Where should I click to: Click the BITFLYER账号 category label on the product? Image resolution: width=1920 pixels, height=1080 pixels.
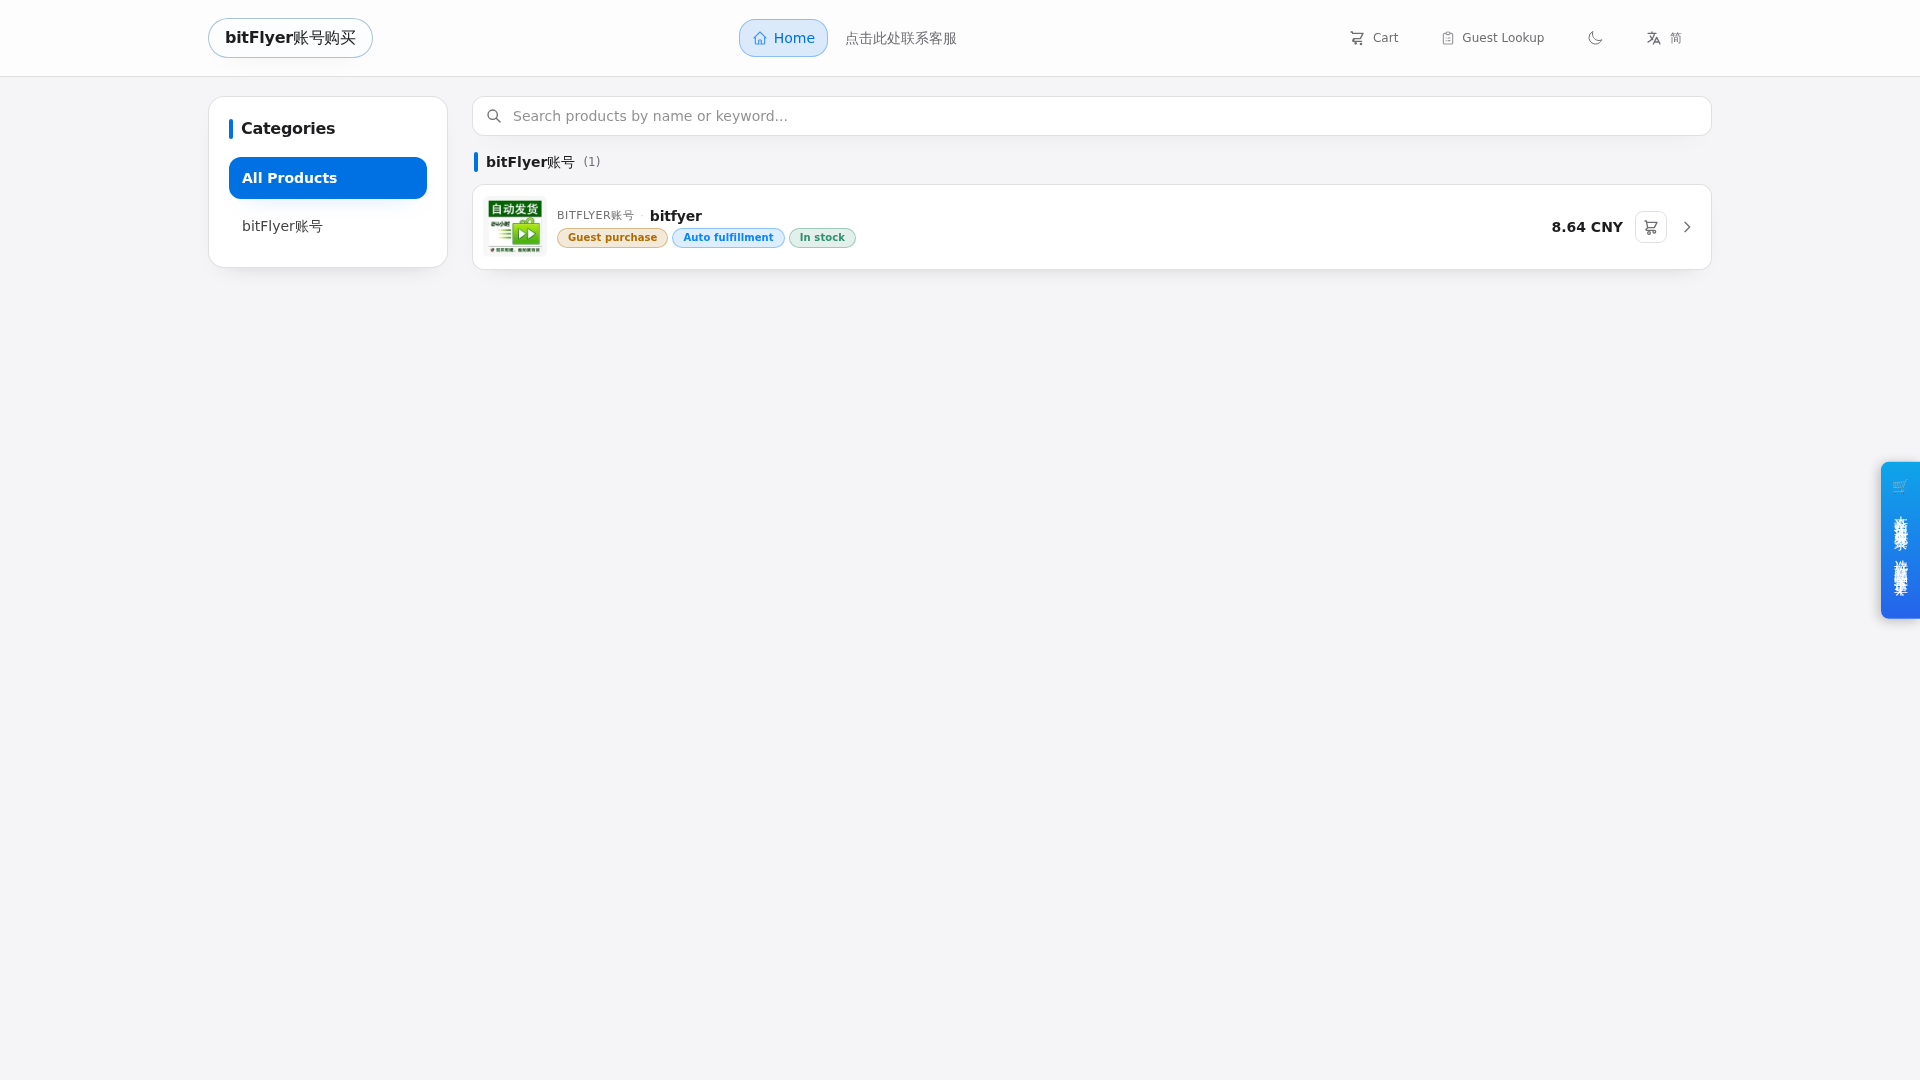(595, 216)
